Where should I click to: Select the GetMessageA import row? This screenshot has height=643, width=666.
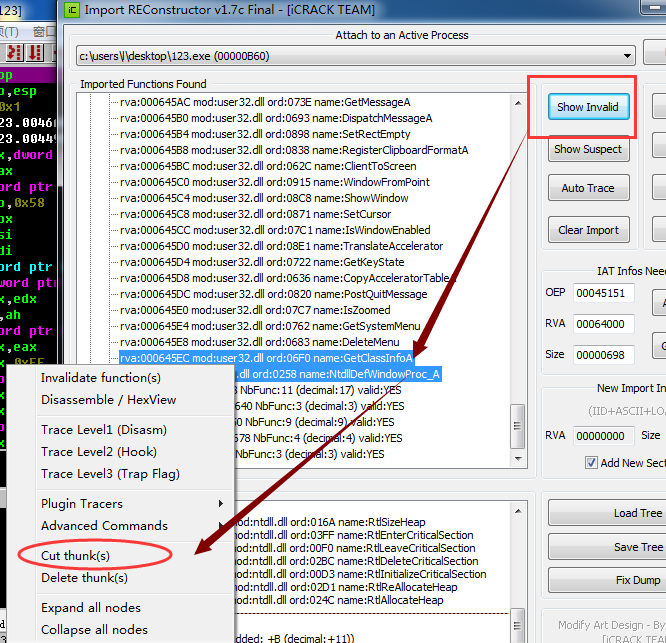(x=265, y=102)
